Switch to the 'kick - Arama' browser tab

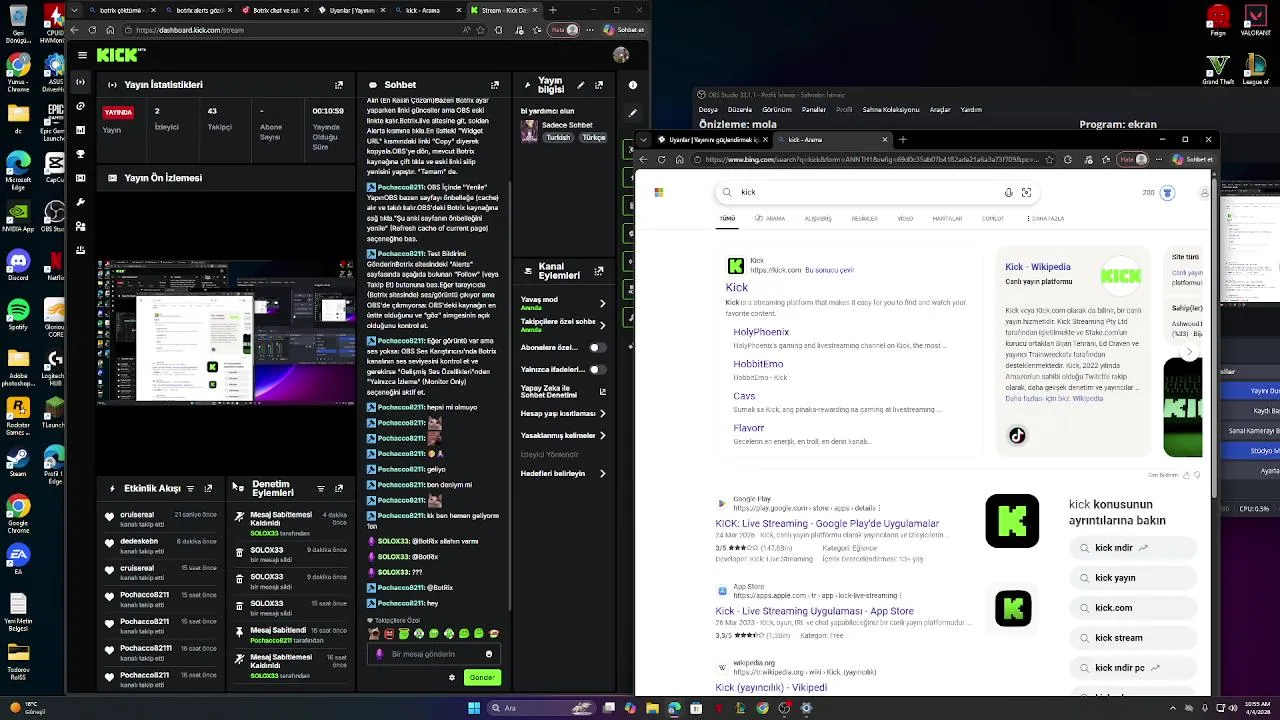(834, 140)
